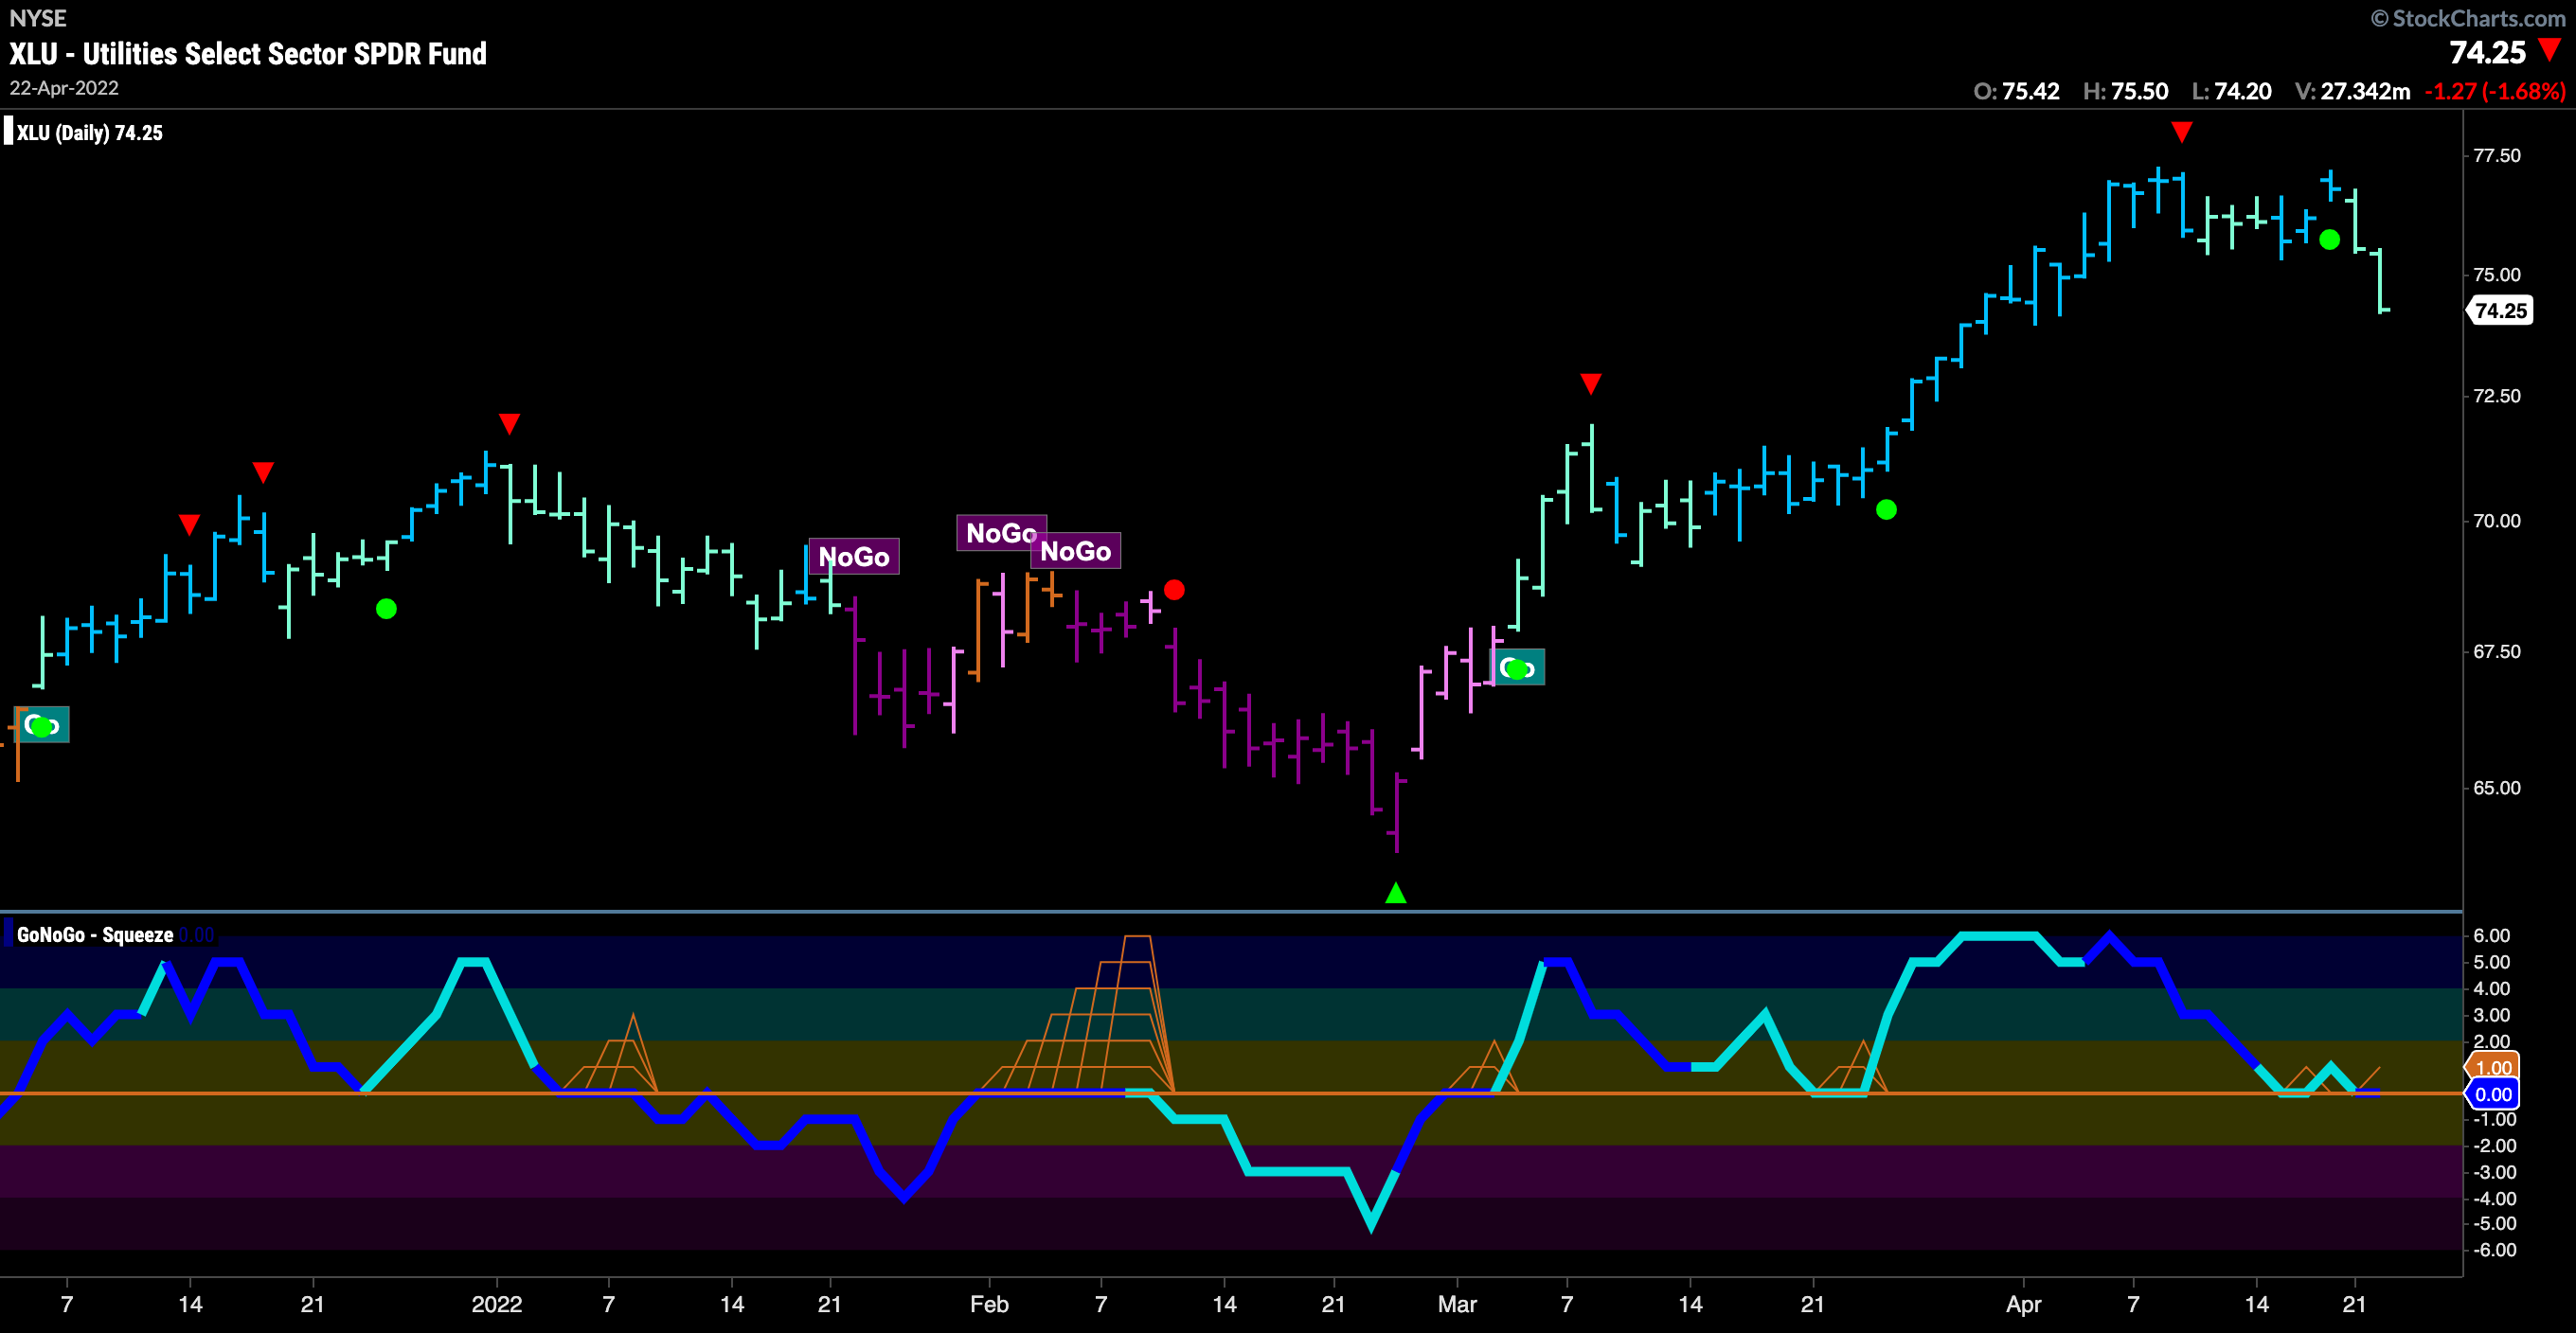Click the green up-arrow marker at the late February low
The width and height of the screenshot is (2576, 1333).
click(1396, 893)
